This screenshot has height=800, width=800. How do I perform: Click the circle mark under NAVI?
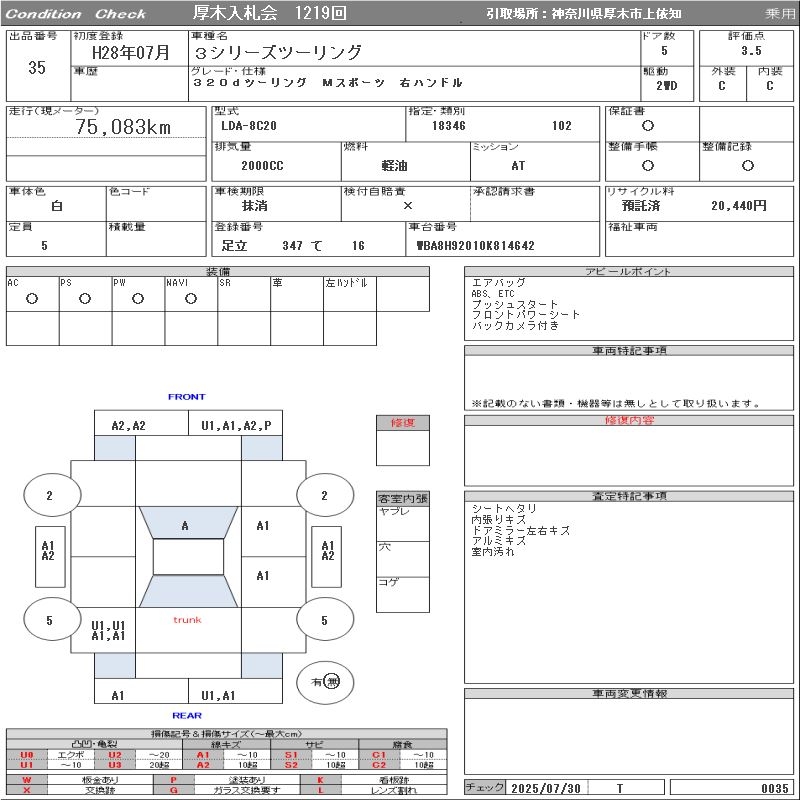[191, 298]
